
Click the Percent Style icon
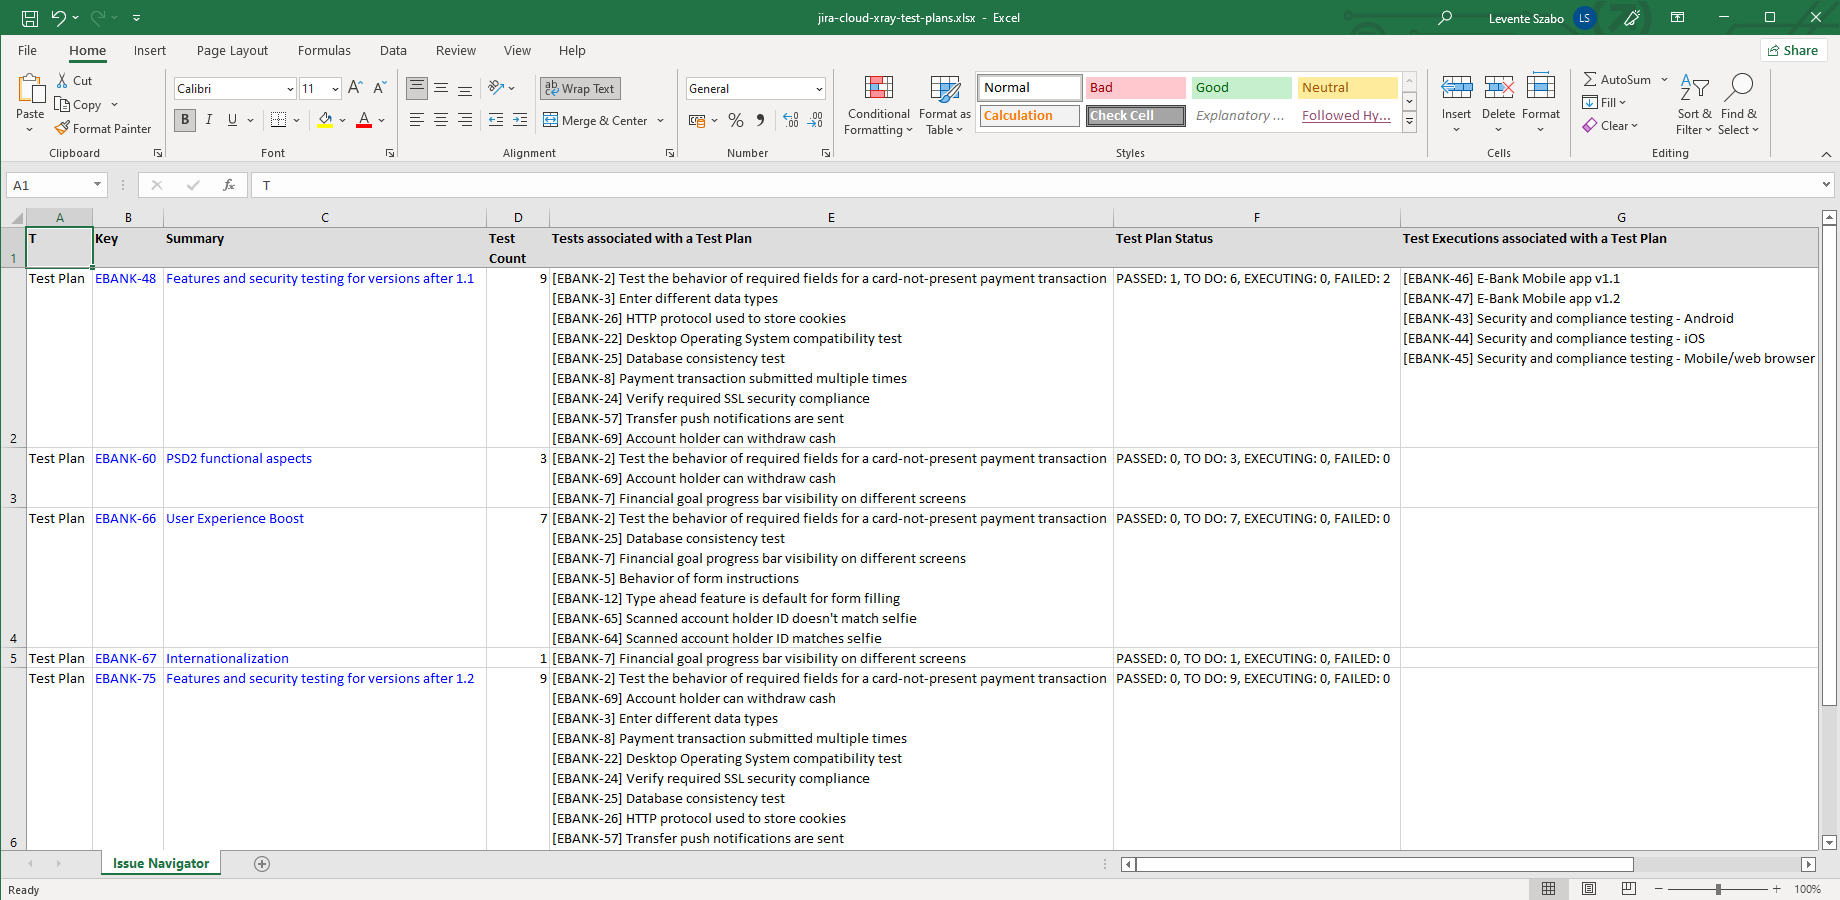point(736,120)
